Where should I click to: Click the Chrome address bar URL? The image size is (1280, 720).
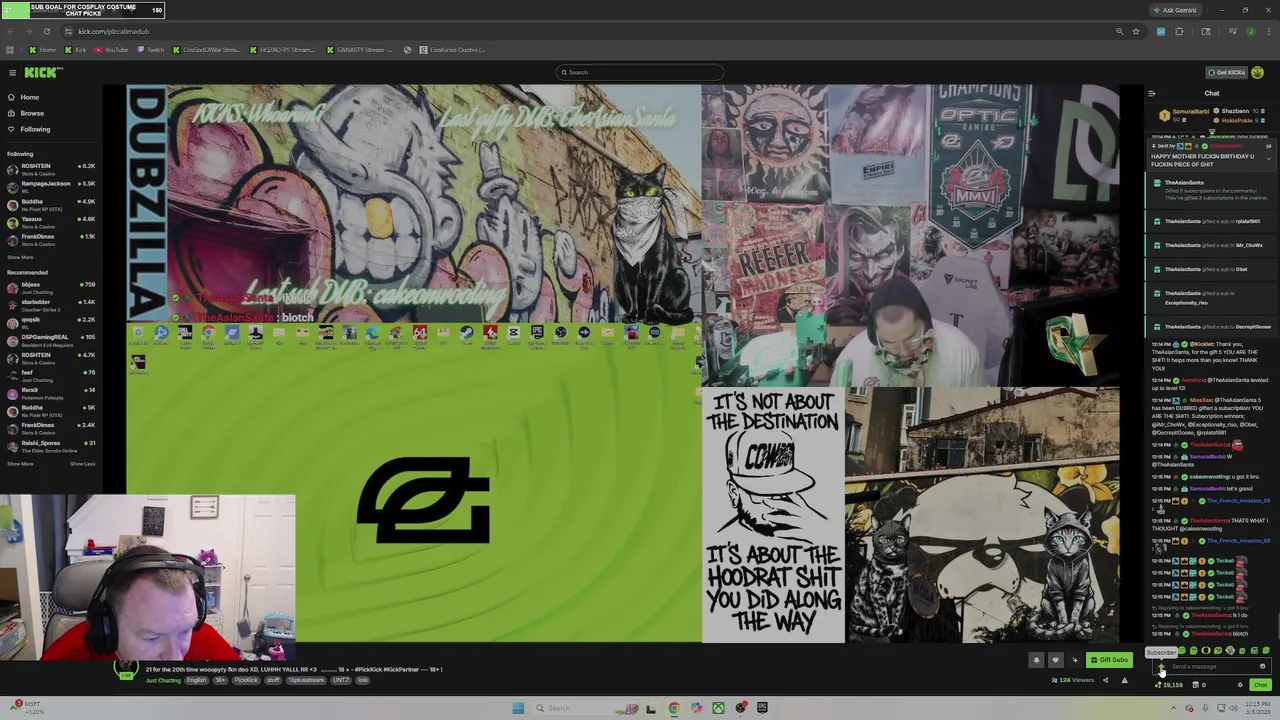coord(113,31)
